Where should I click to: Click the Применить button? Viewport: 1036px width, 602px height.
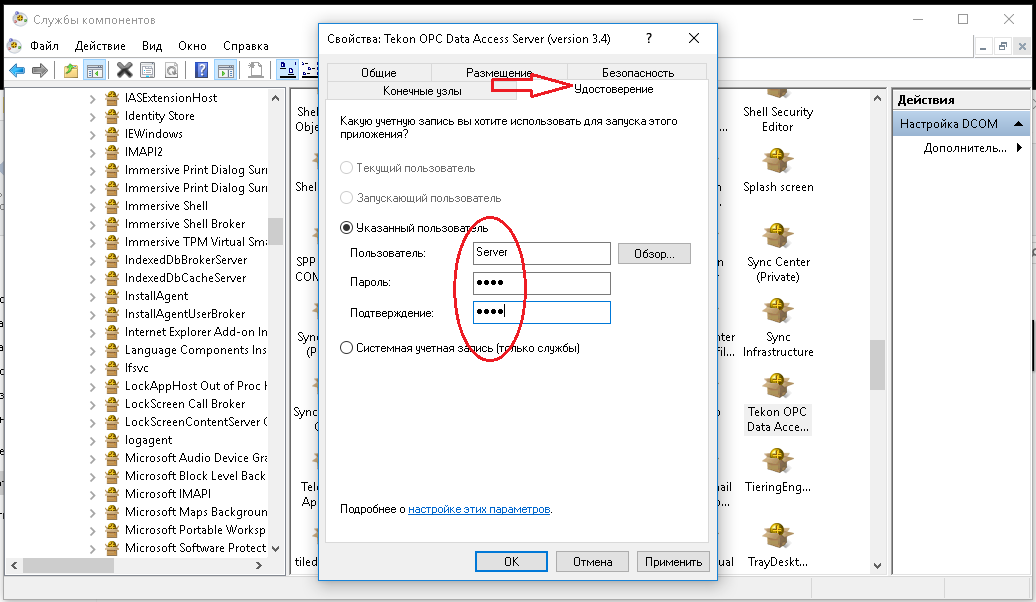pyautogui.click(x=673, y=562)
